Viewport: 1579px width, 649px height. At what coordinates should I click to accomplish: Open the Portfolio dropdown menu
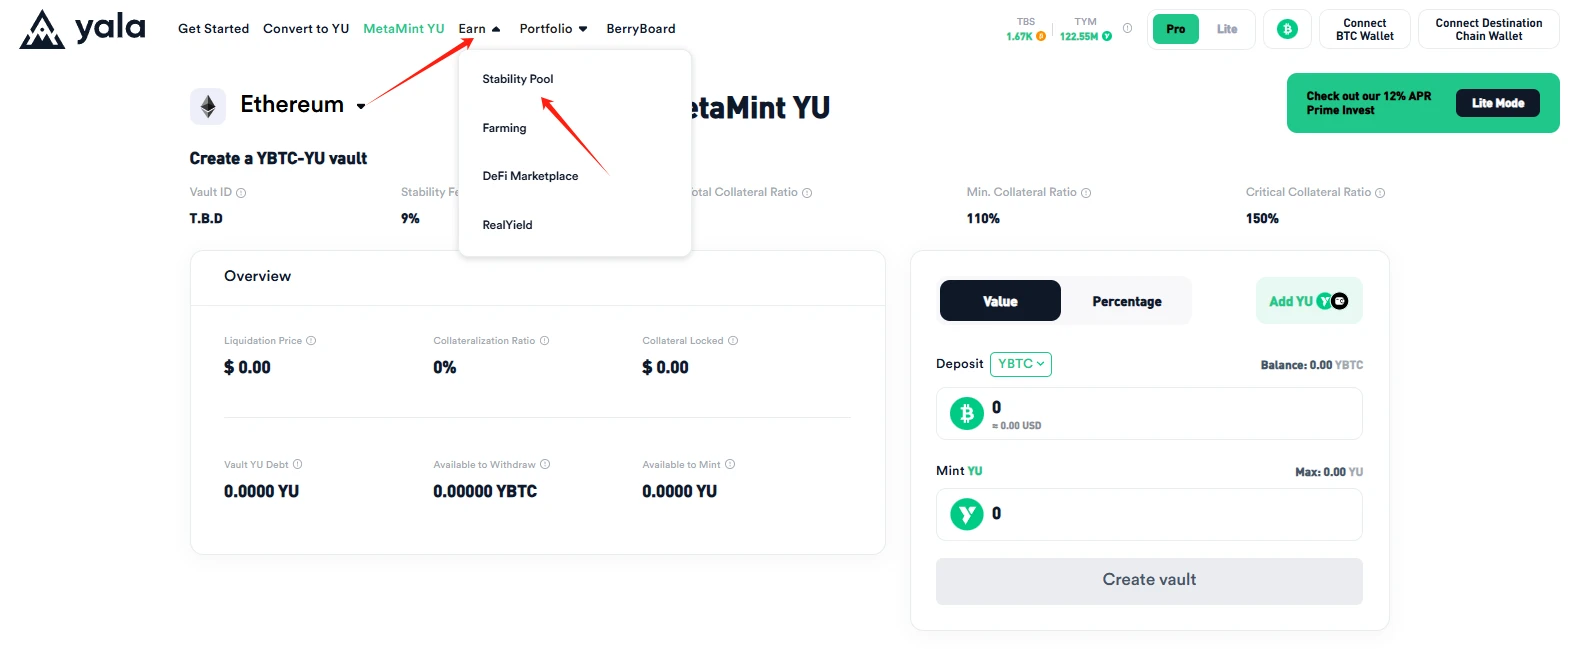click(x=553, y=29)
